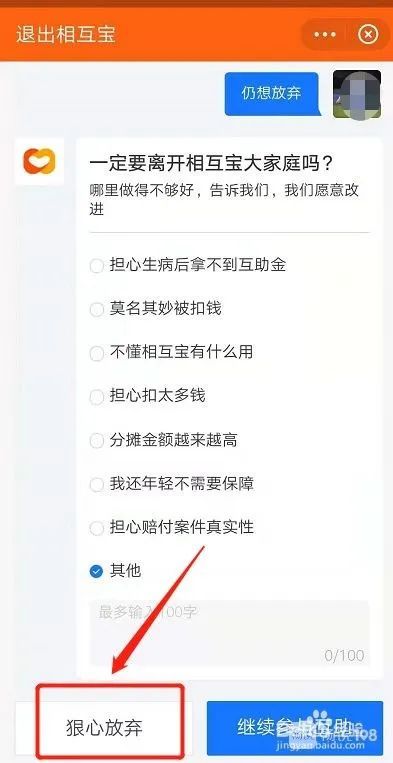This screenshot has height=763, width=393.
Task: Tap the 退出相互宝 title
Action: coord(66,35)
